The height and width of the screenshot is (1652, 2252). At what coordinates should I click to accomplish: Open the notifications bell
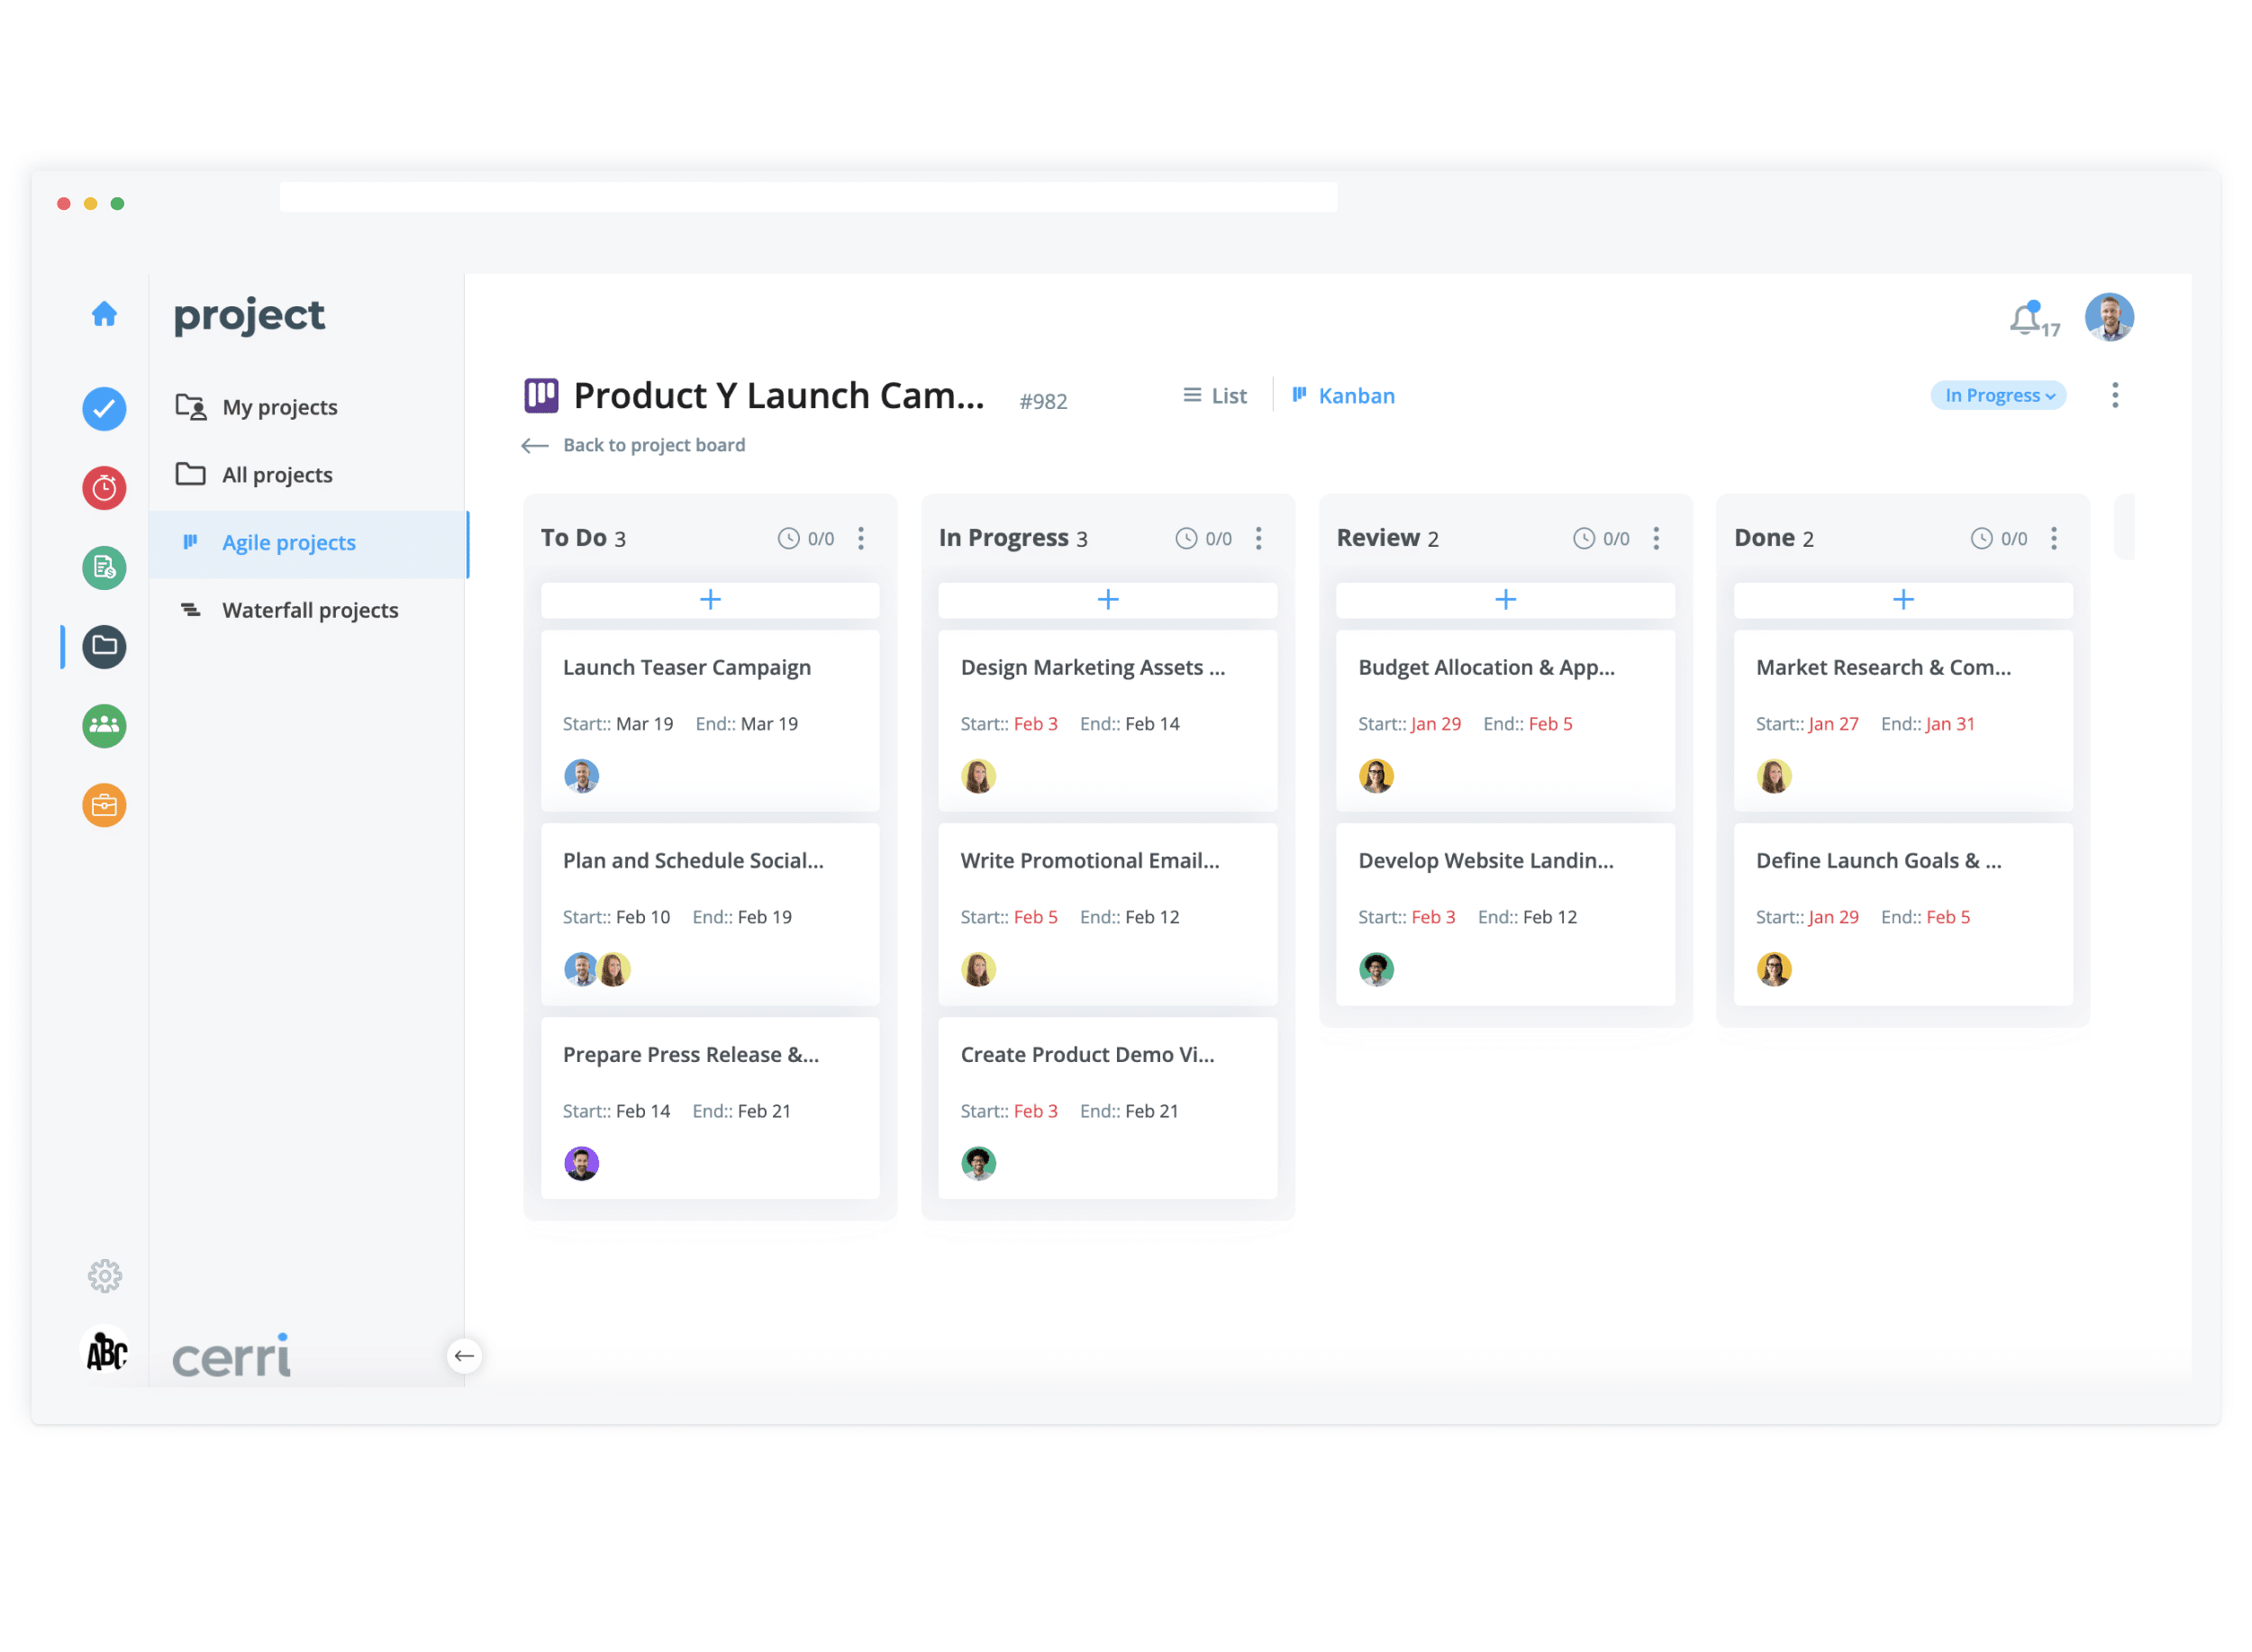(2027, 320)
